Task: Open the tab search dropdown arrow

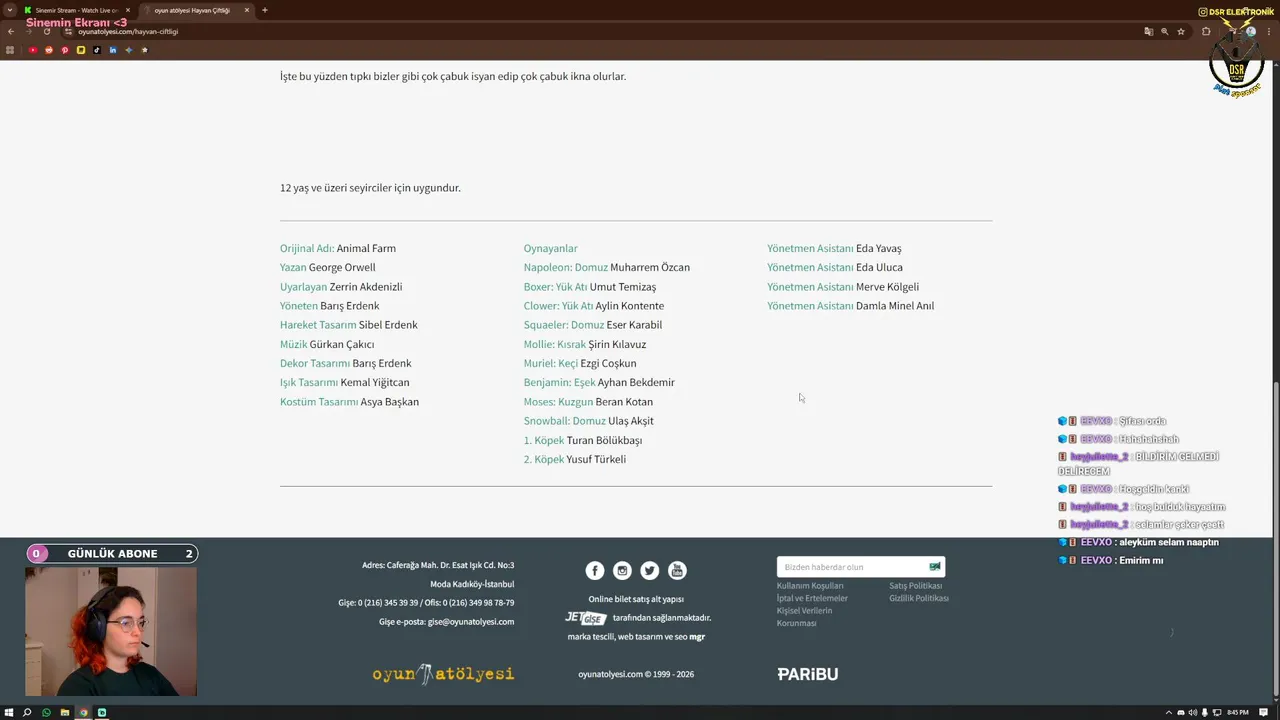Action: [x=10, y=10]
